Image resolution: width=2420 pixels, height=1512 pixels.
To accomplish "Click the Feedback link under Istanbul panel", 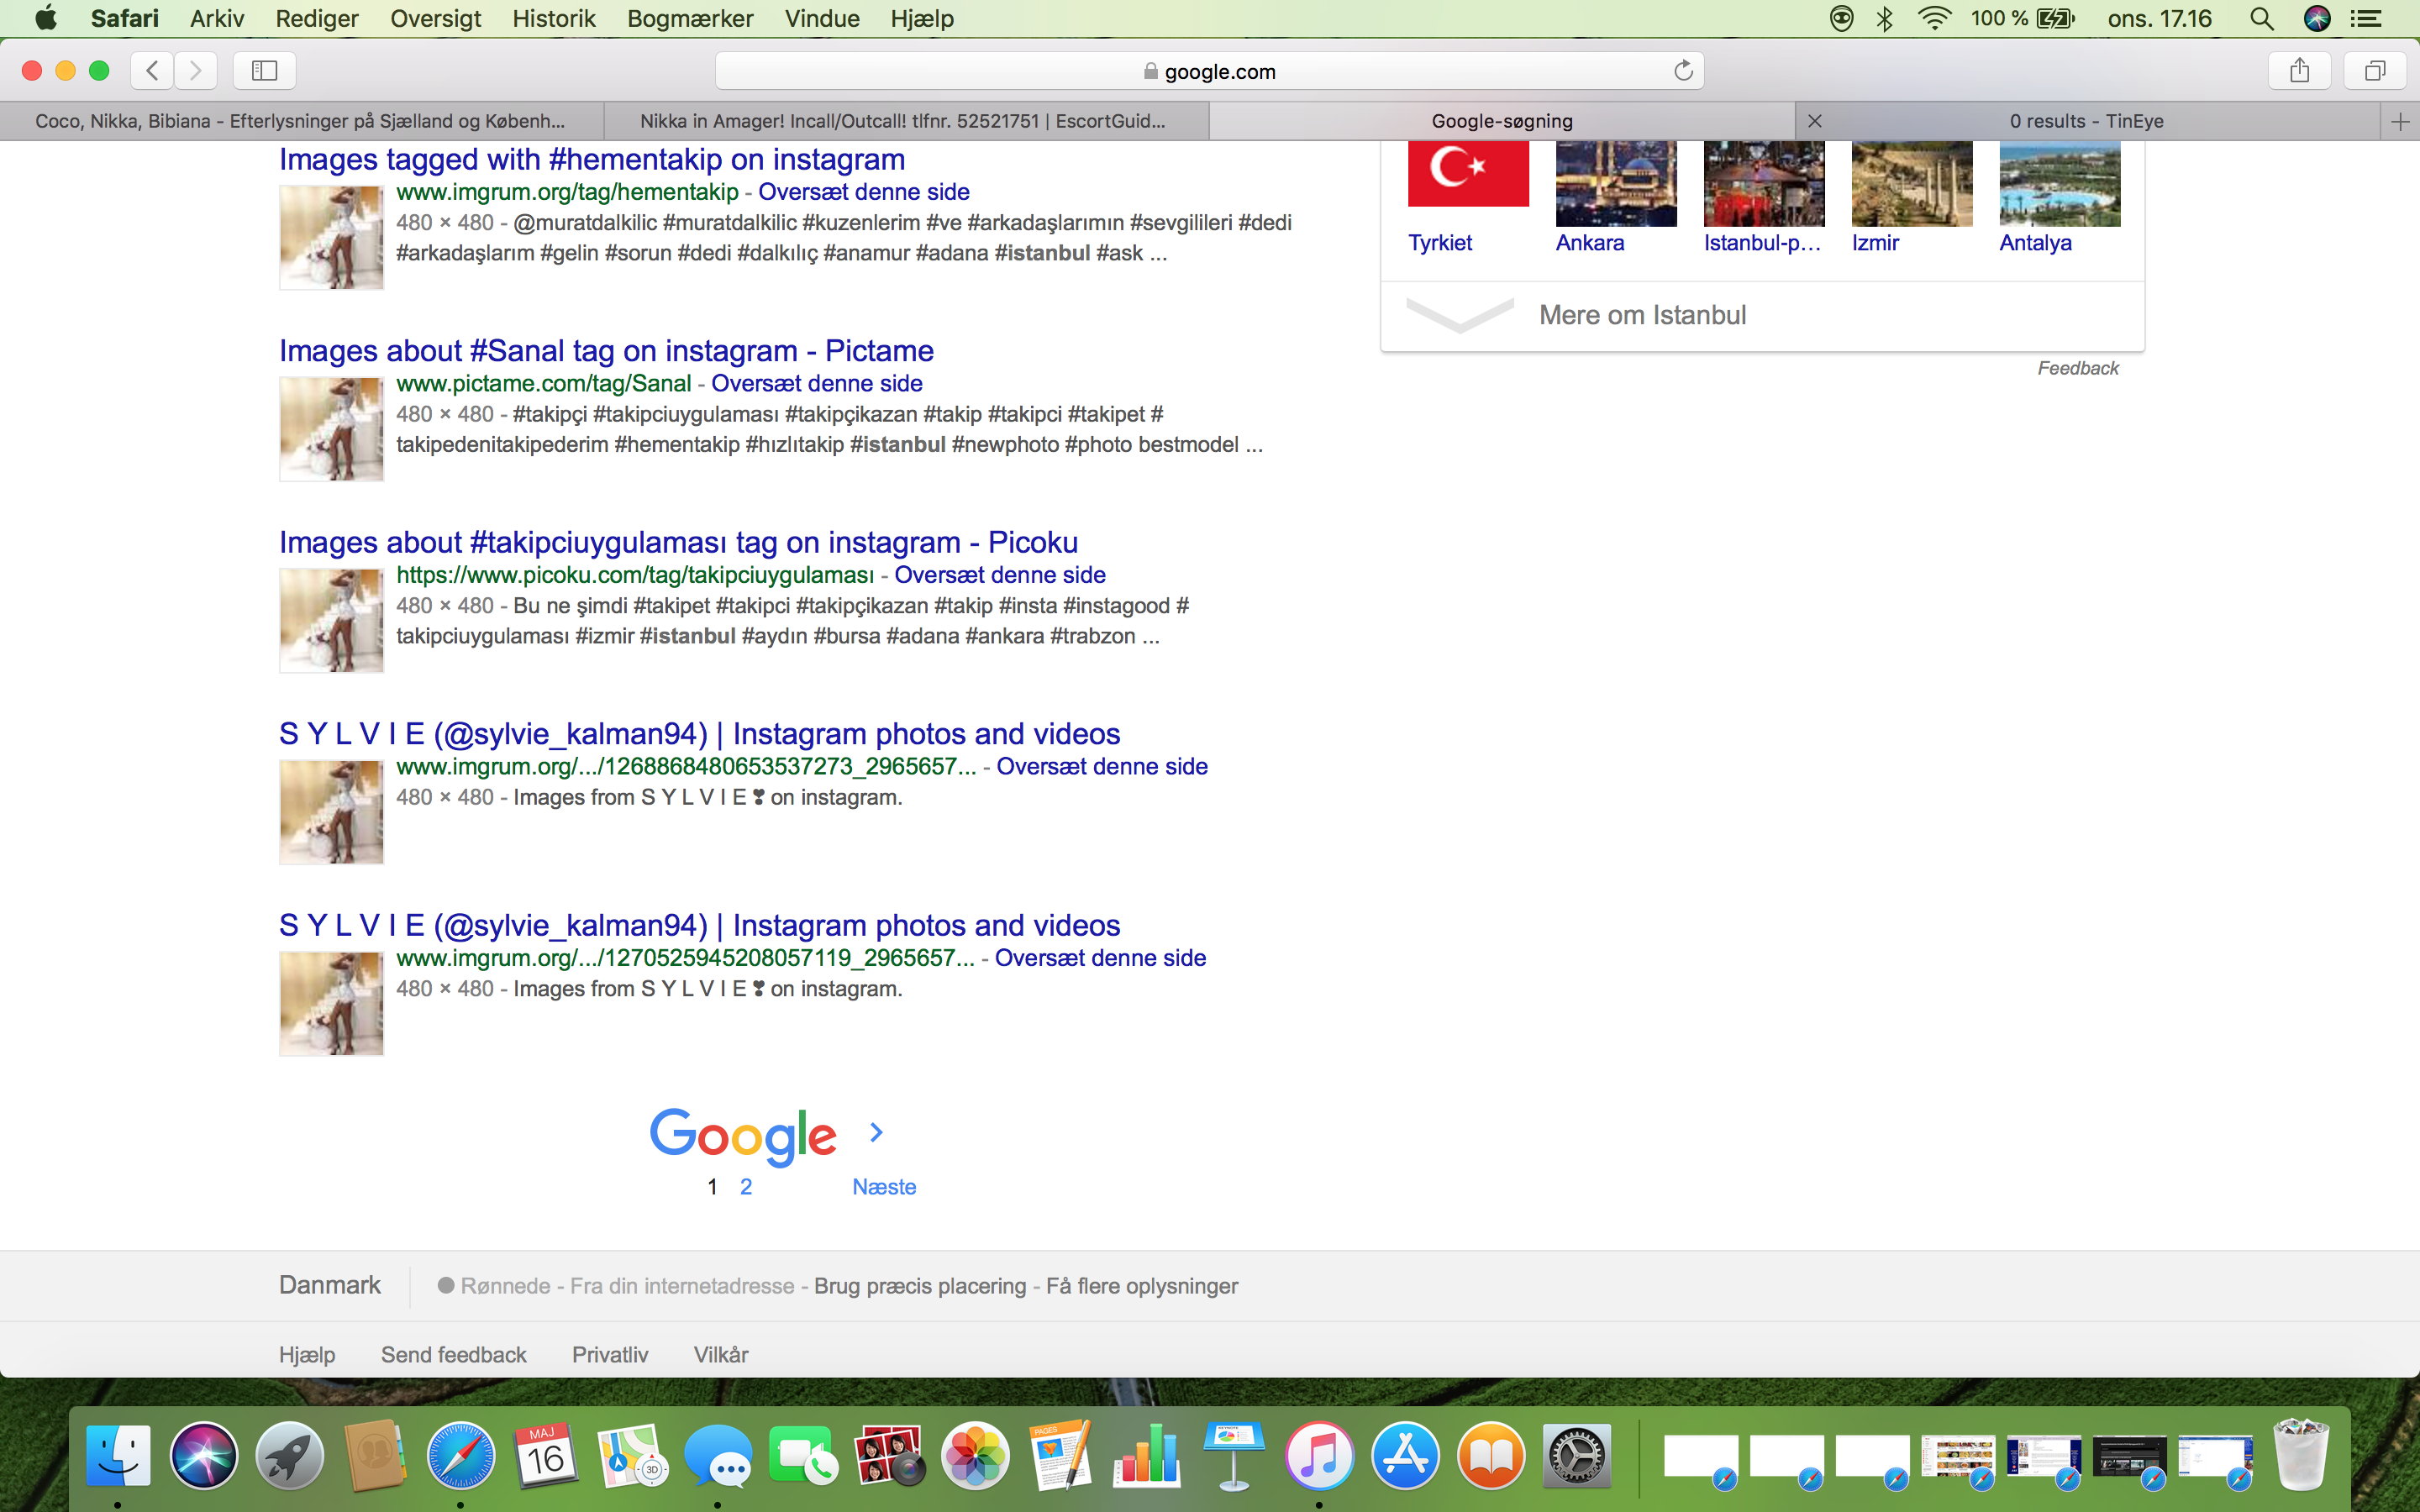I will point(2078,368).
